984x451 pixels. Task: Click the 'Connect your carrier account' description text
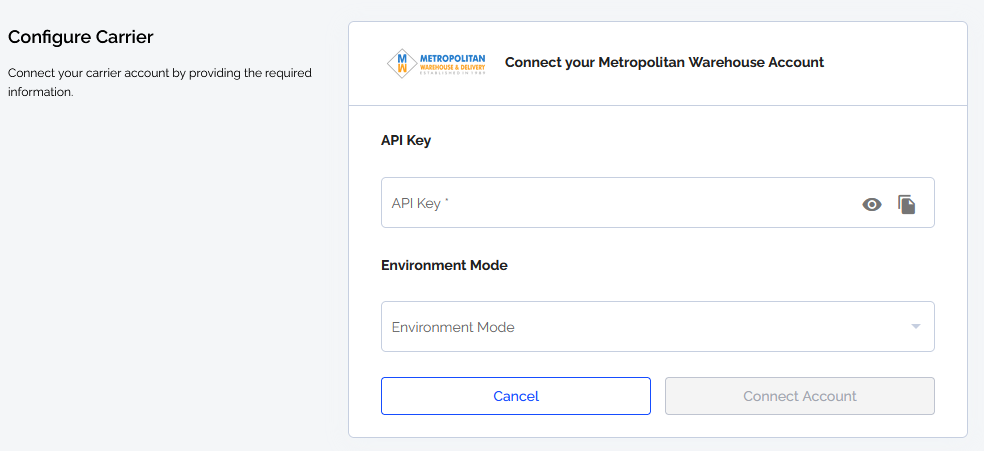pos(159,82)
